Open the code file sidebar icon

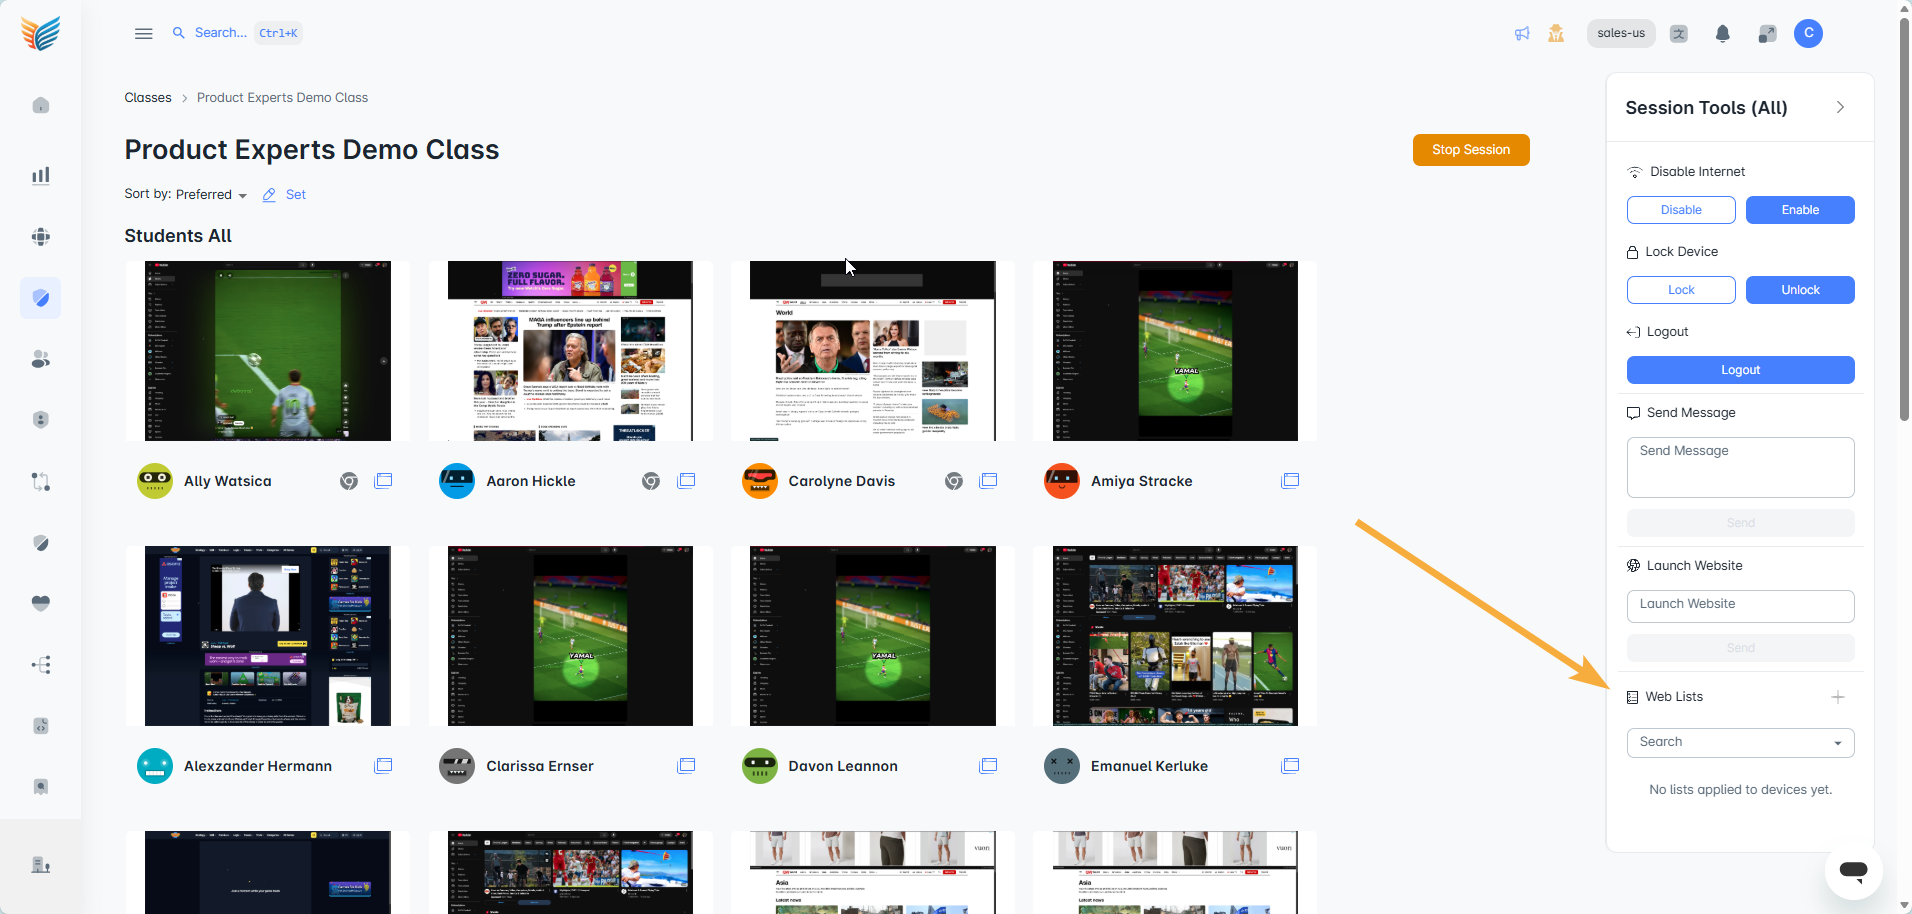tap(41, 726)
